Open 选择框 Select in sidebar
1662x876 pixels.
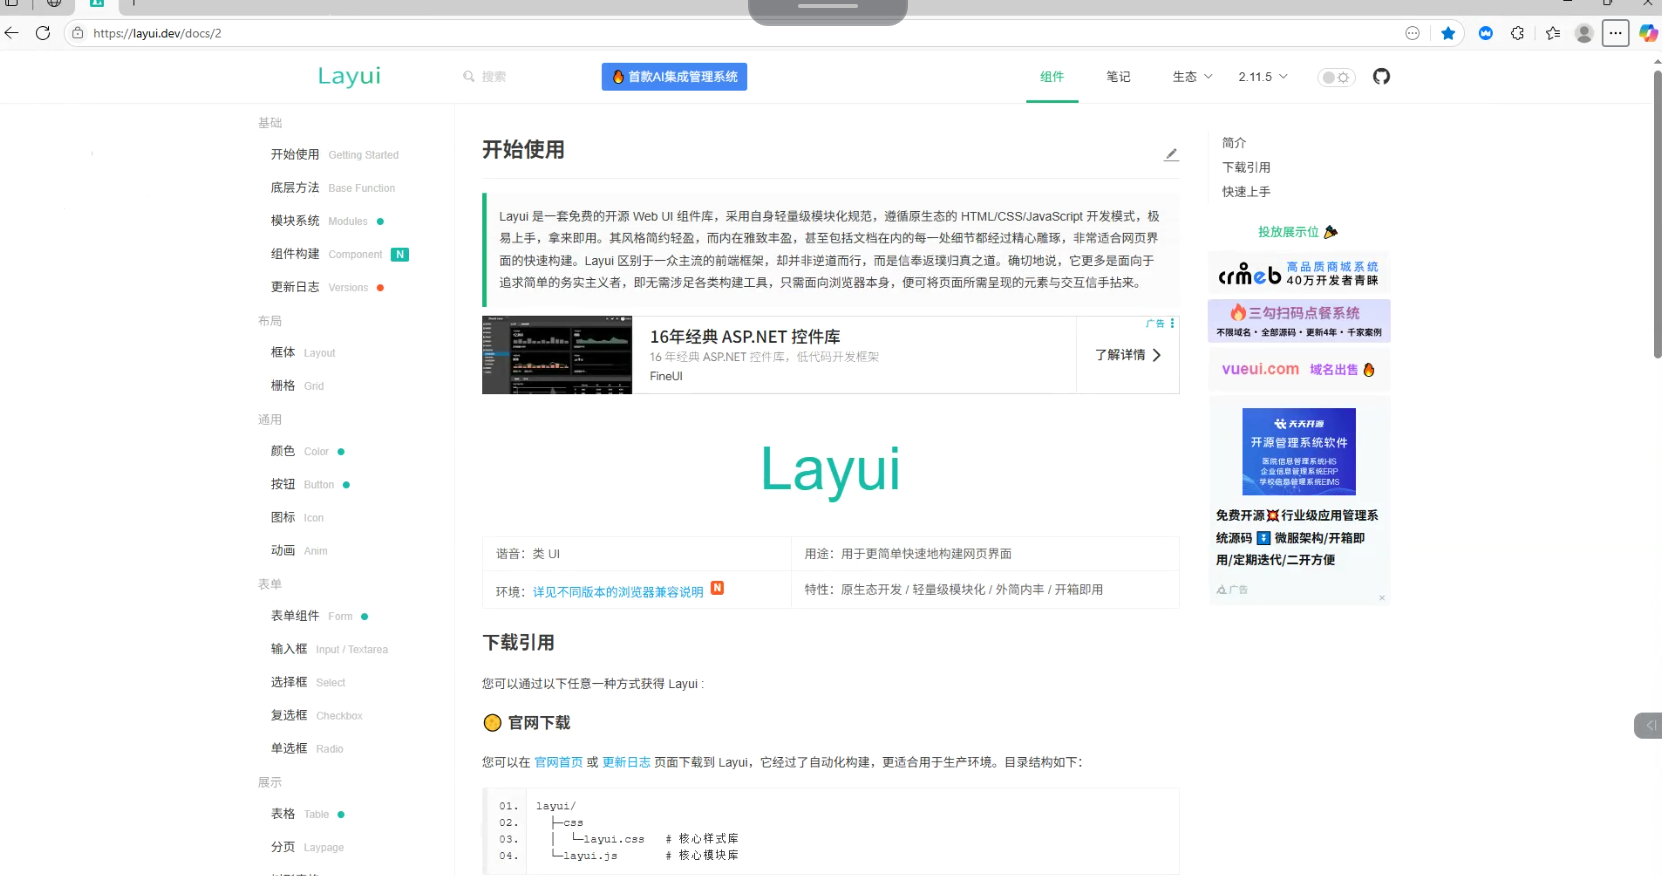click(308, 683)
